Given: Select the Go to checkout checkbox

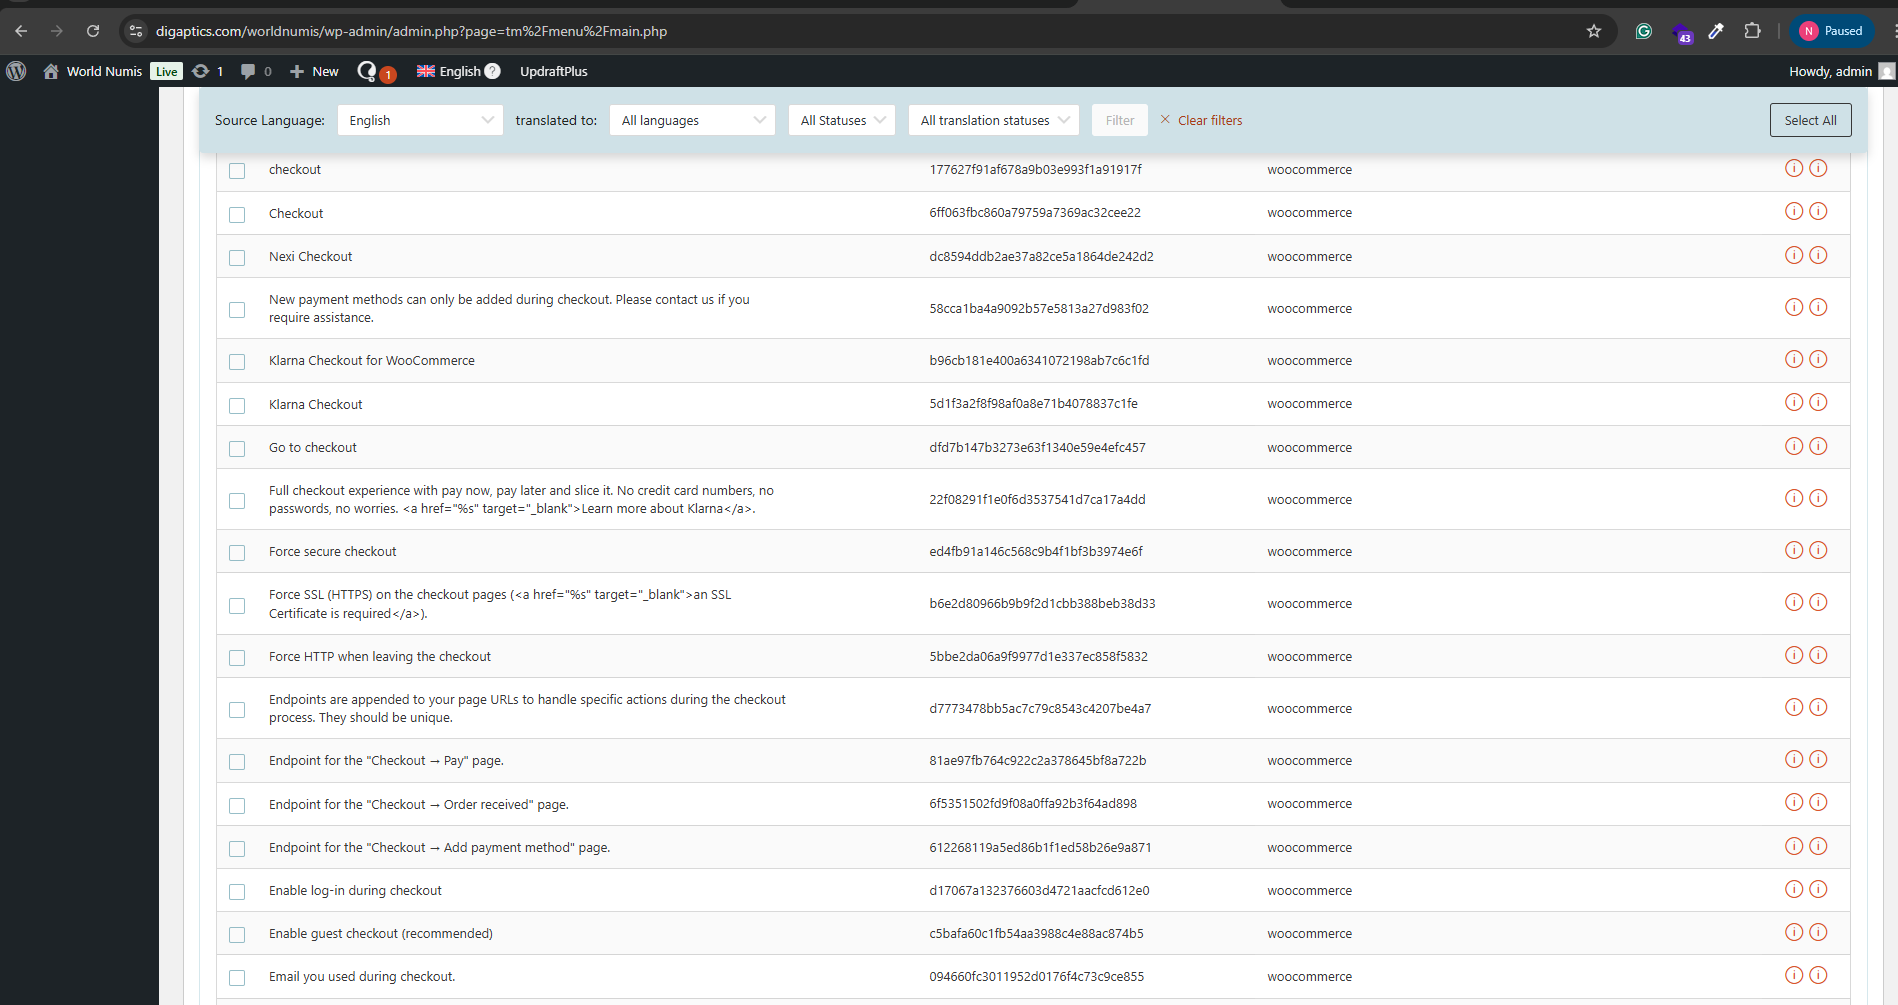Looking at the screenshot, I should [x=237, y=448].
